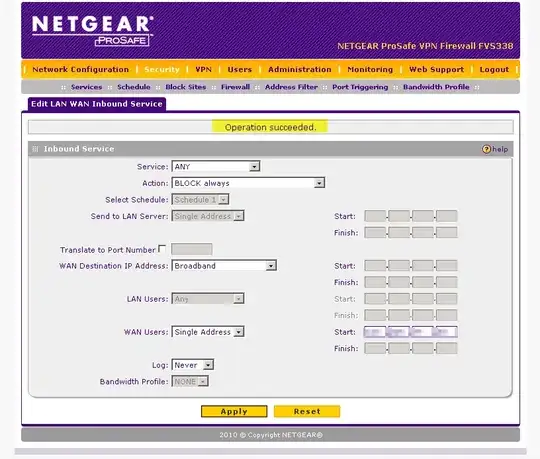
Task: Open the WAN Destination IP Address Broadband dropdown
Action: point(224,266)
